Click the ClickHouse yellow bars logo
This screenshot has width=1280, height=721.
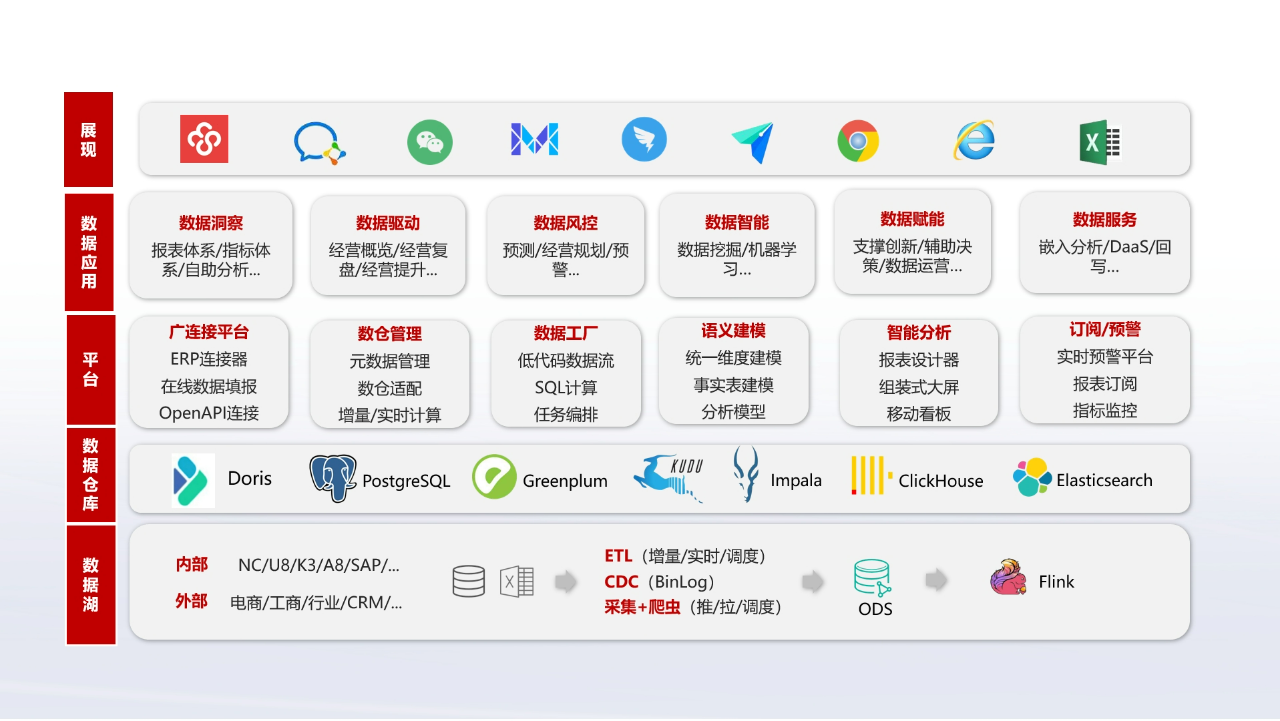click(870, 476)
